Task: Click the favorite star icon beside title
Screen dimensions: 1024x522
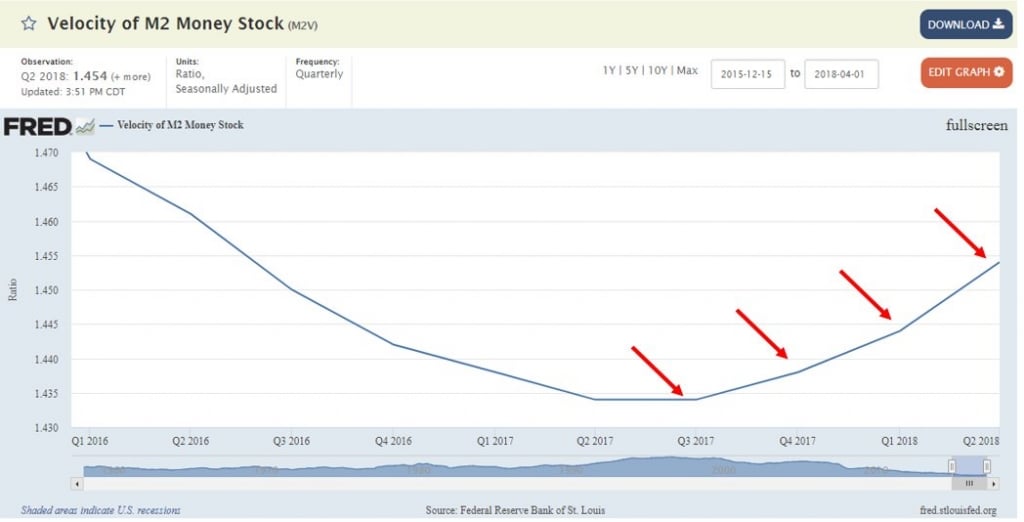Action: tap(29, 23)
